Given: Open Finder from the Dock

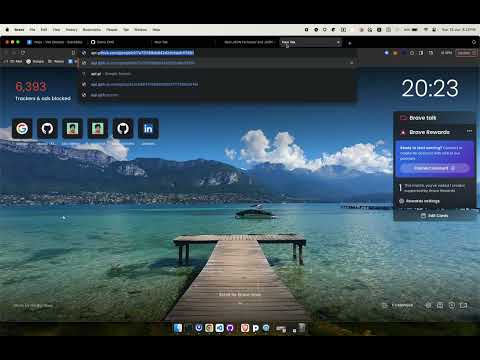Looking at the screenshot, I should coord(178,328).
